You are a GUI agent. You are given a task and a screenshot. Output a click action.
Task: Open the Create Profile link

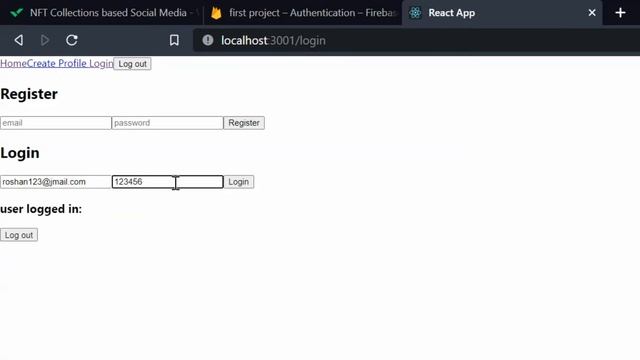coord(57,63)
